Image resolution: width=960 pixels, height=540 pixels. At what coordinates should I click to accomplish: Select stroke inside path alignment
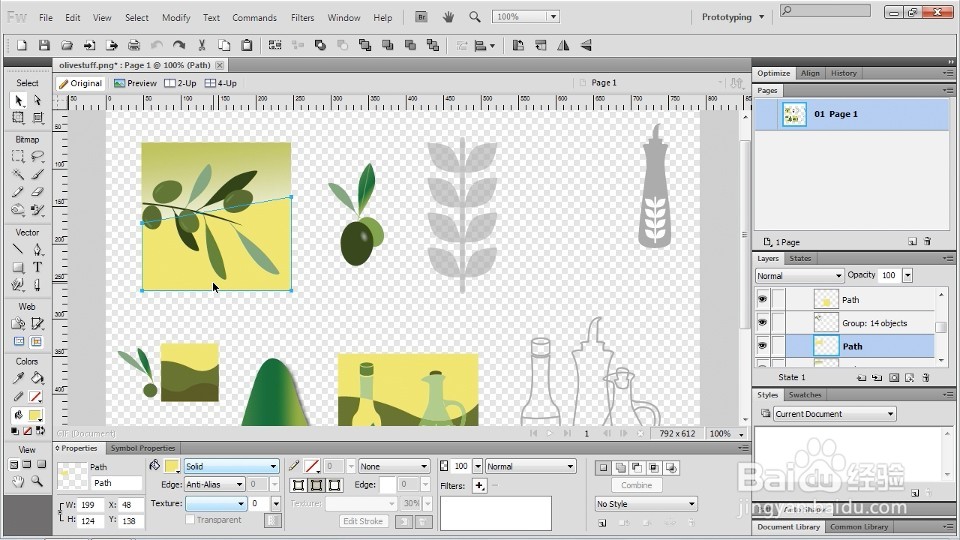(x=299, y=486)
